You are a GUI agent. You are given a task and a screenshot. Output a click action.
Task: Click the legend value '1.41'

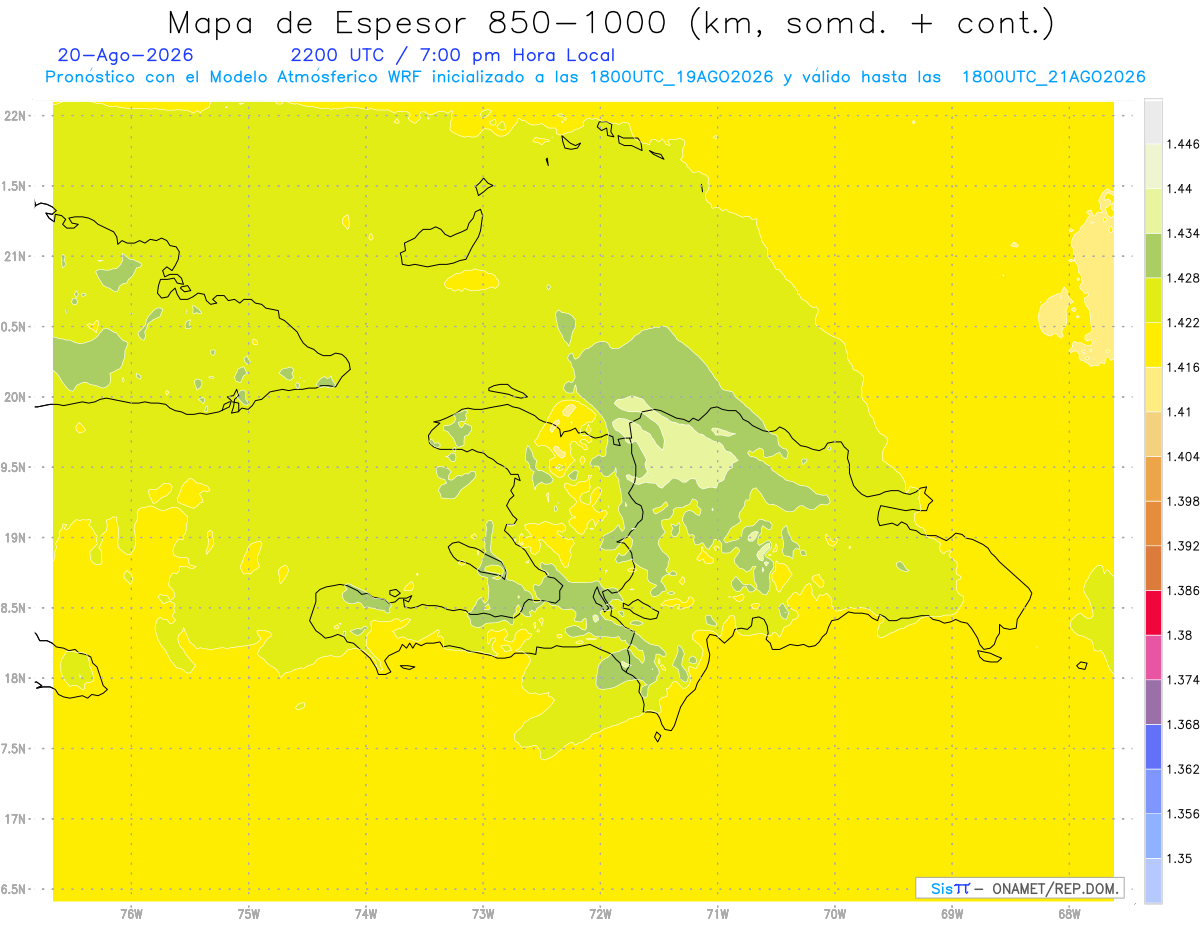(x=1179, y=412)
